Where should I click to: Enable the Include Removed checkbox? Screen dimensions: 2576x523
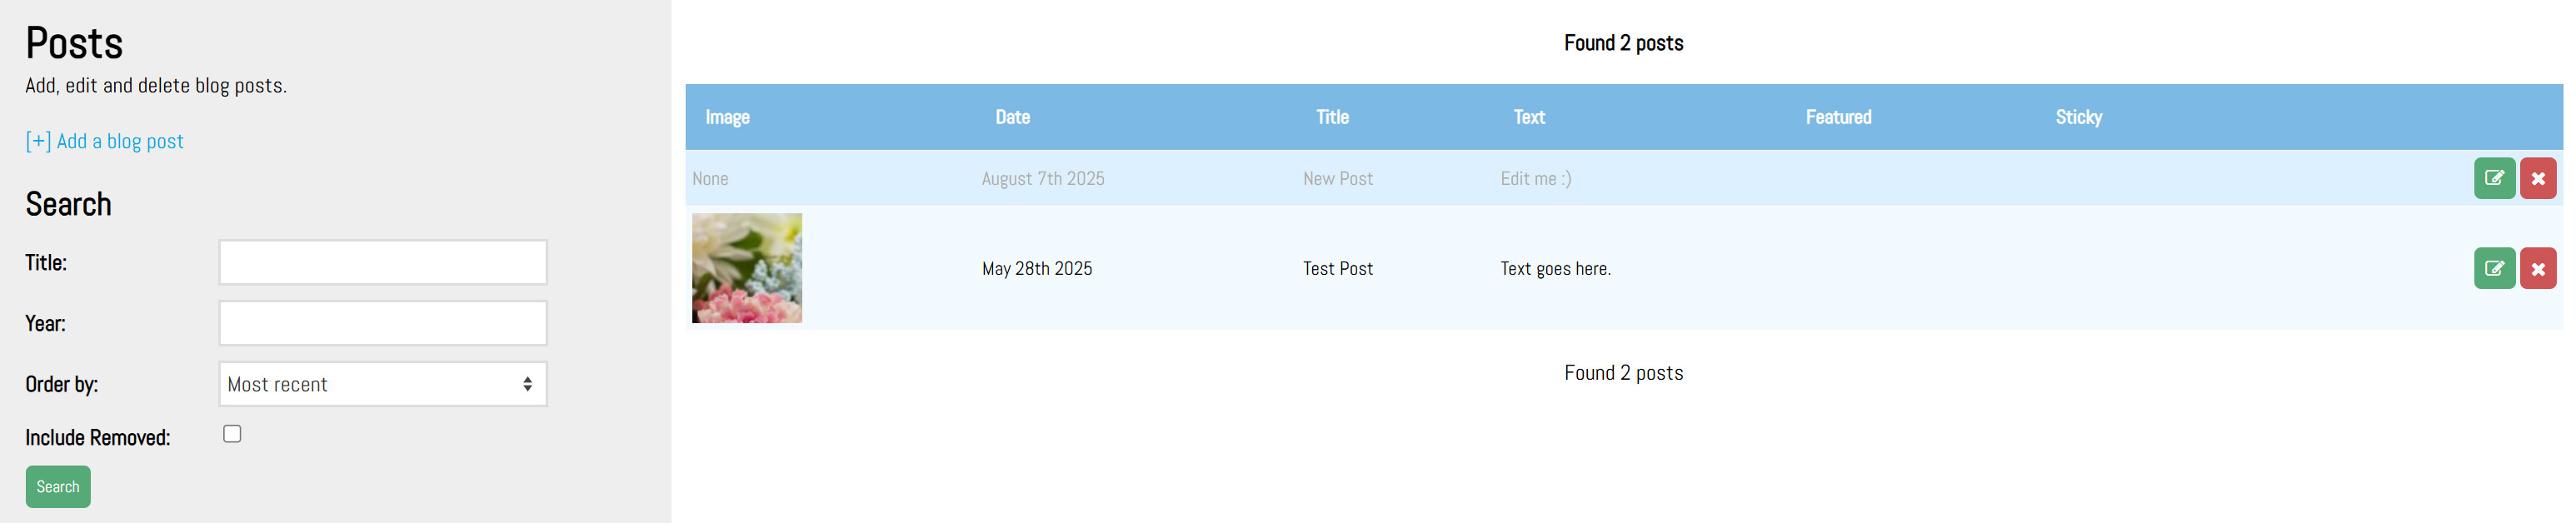[232, 434]
